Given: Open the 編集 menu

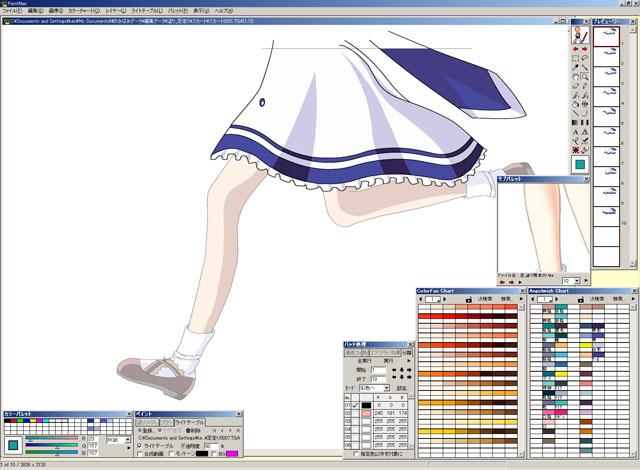Looking at the screenshot, I should 35,11.
